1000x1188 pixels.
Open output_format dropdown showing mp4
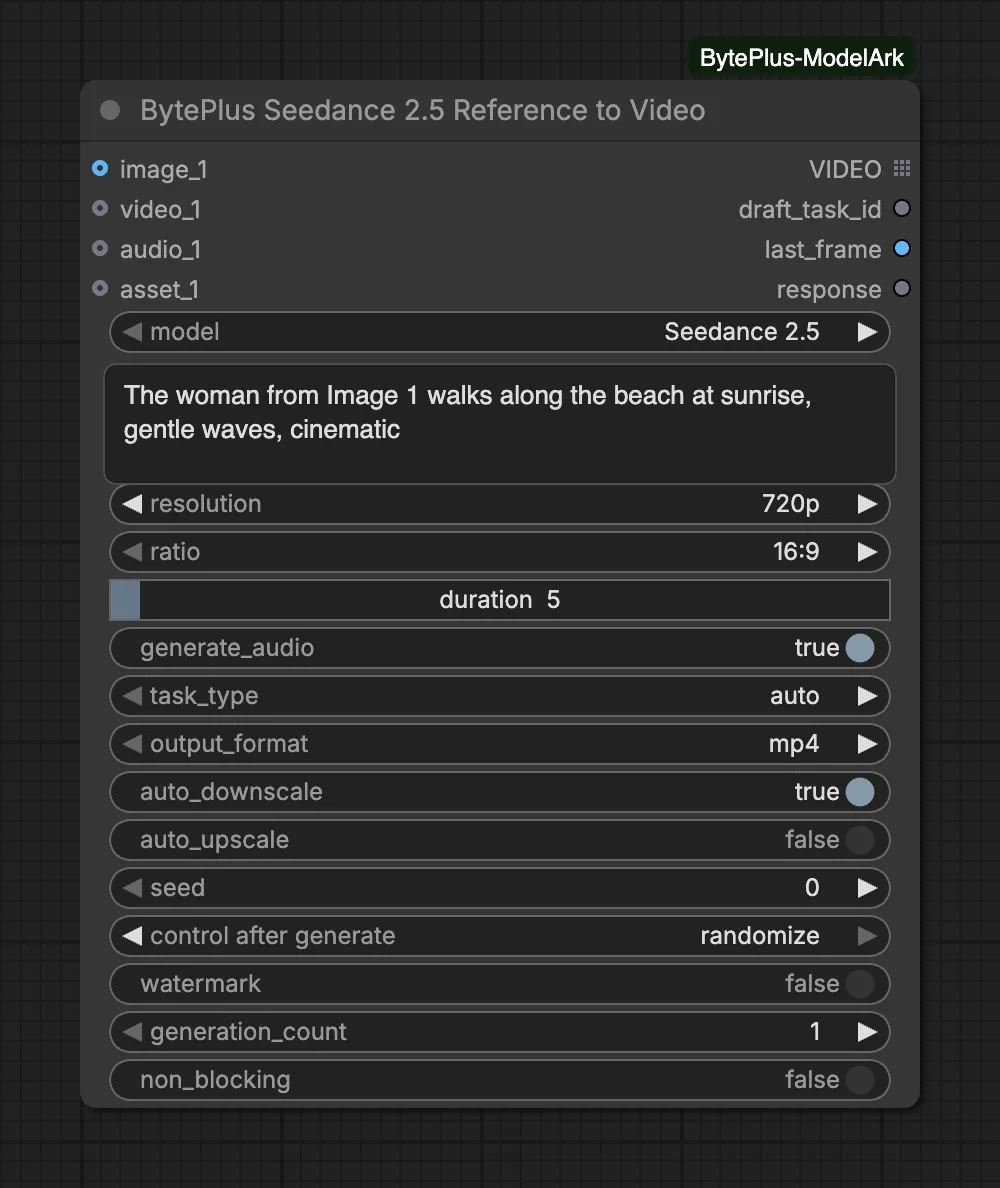pos(500,744)
